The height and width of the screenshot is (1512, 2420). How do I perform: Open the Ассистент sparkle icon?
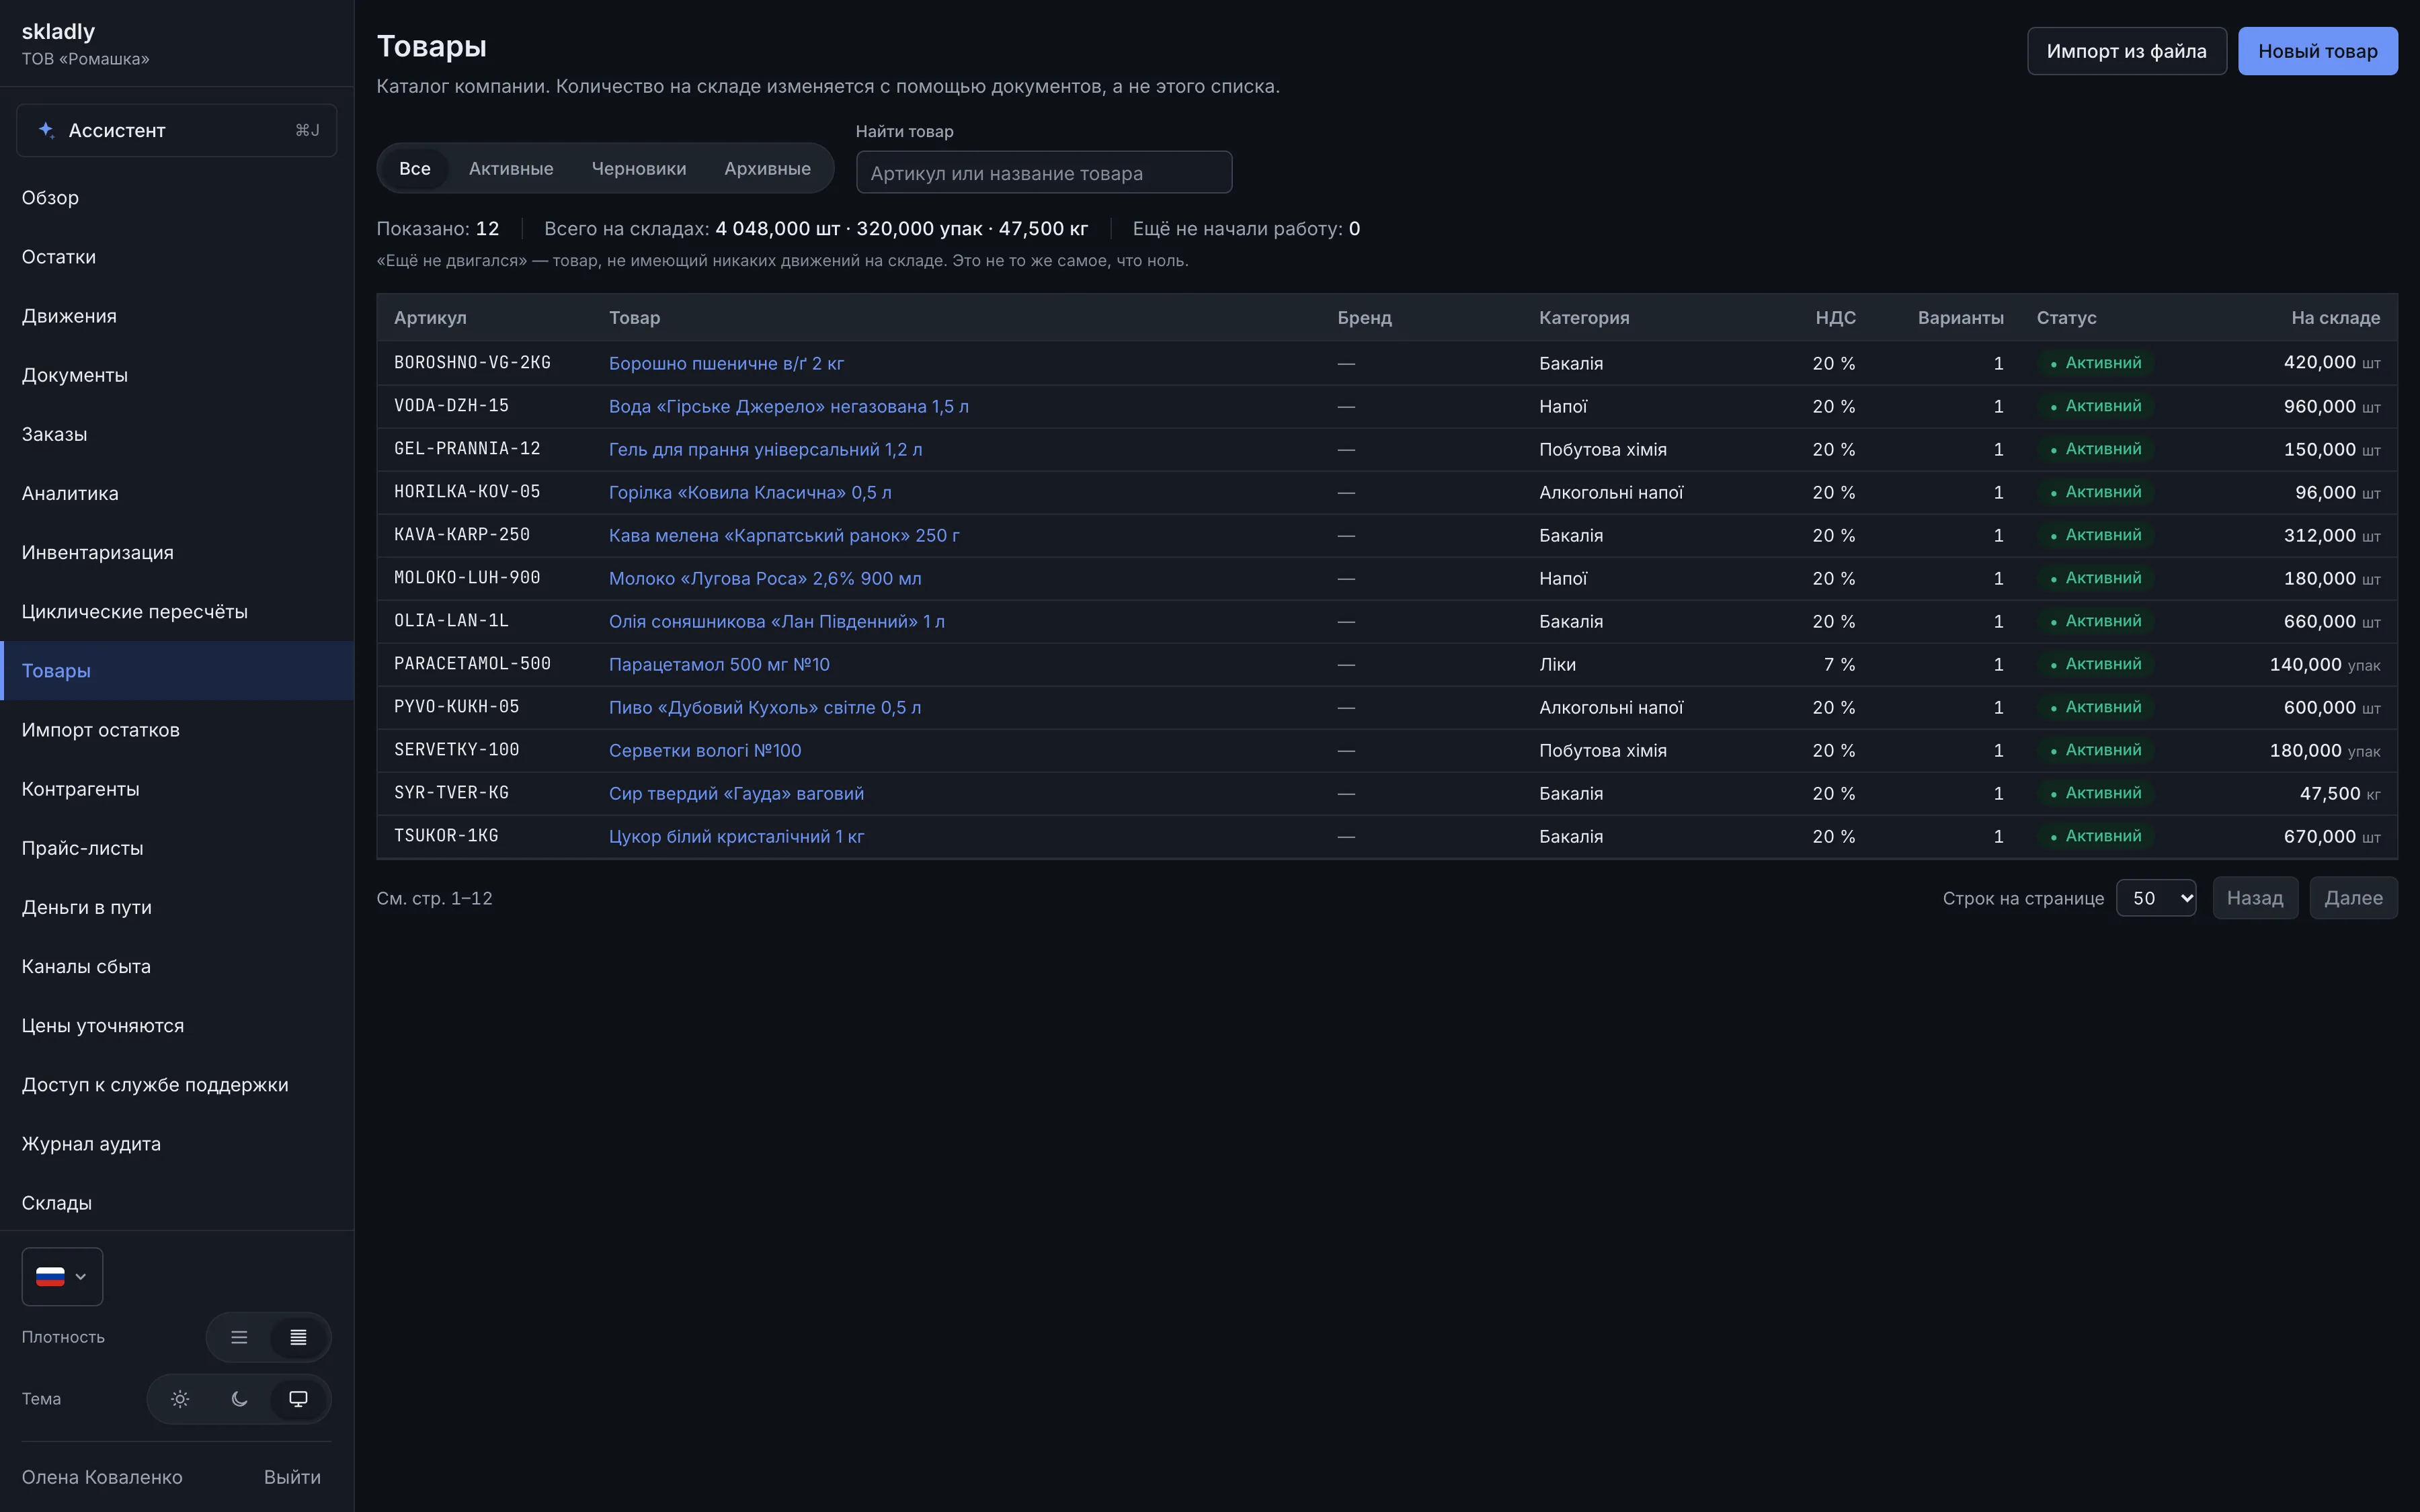[46, 130]
